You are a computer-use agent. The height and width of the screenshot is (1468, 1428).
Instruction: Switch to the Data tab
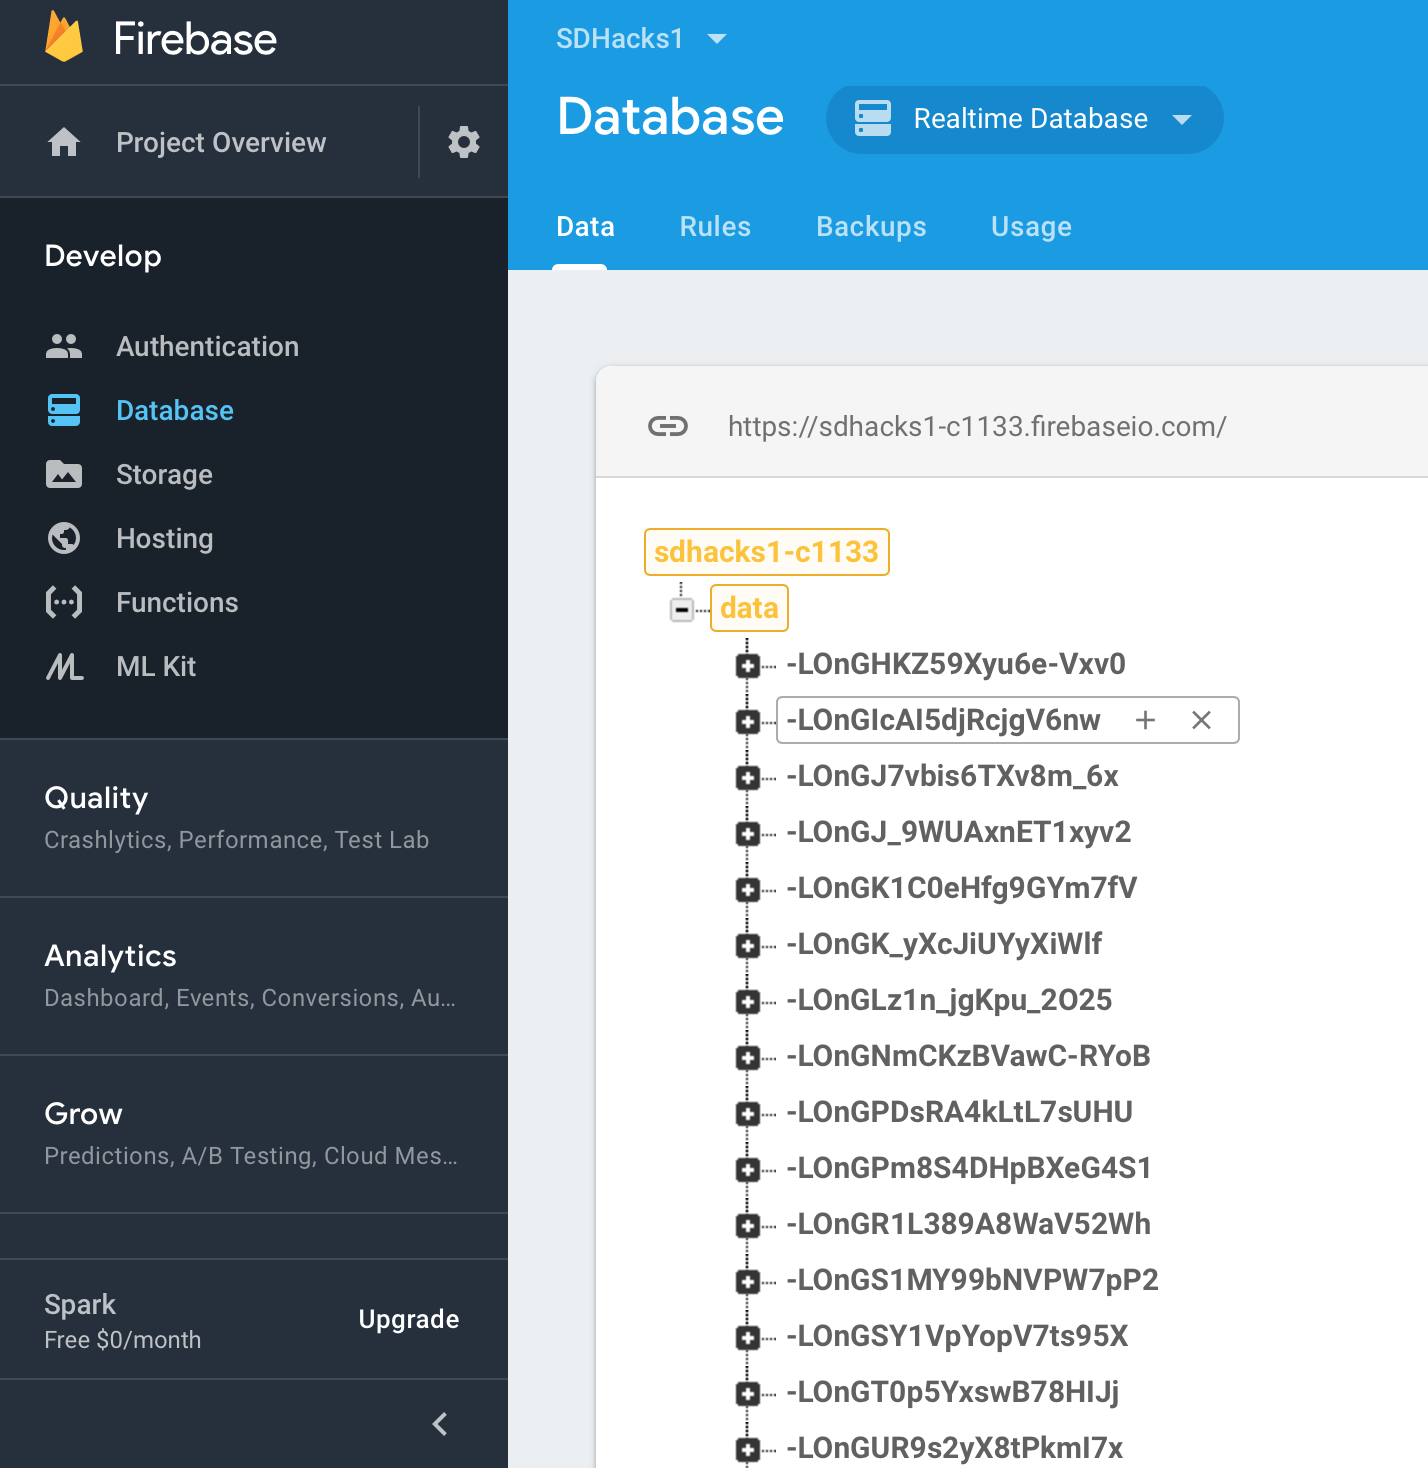tap(585, 227)
